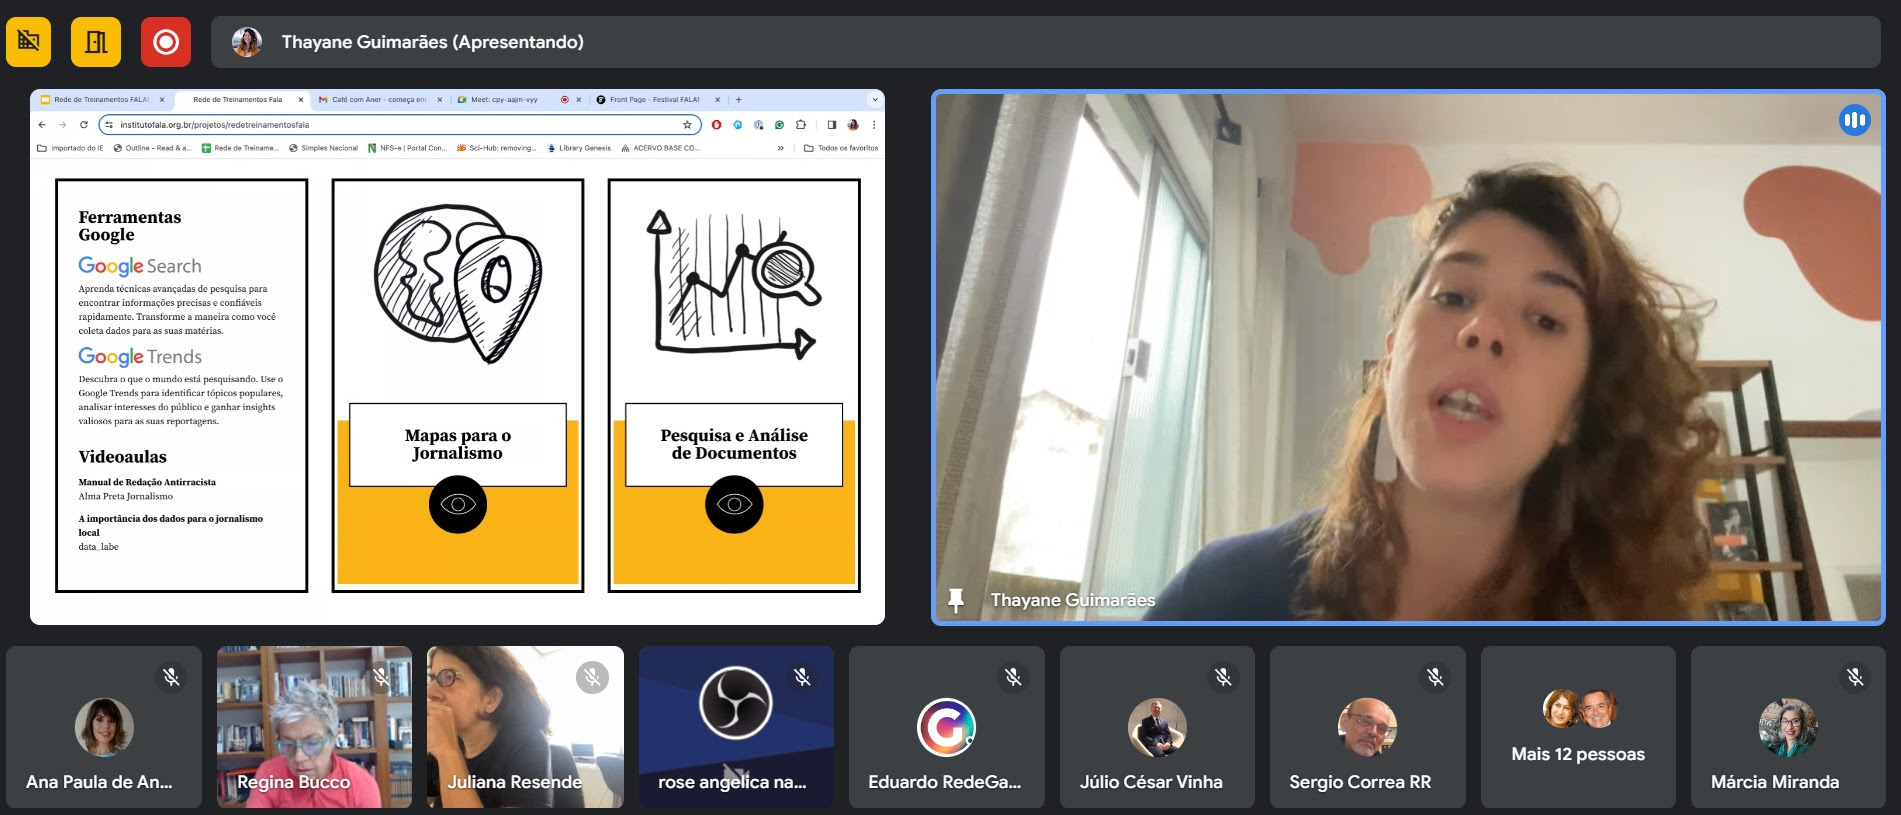Click the blue audio indicator on Thayane's video
This screenshot has width=1901, height=815.
click(x=1854, y=121)
